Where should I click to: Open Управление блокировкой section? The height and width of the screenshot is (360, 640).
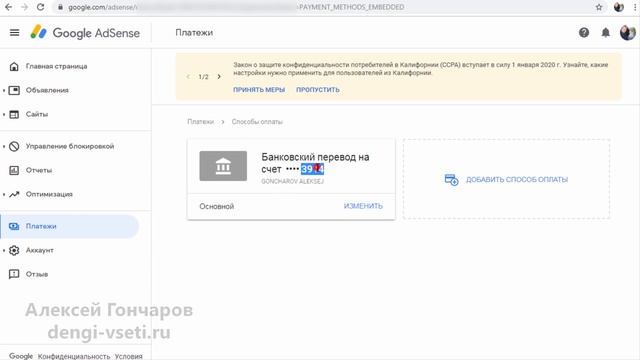70,146
